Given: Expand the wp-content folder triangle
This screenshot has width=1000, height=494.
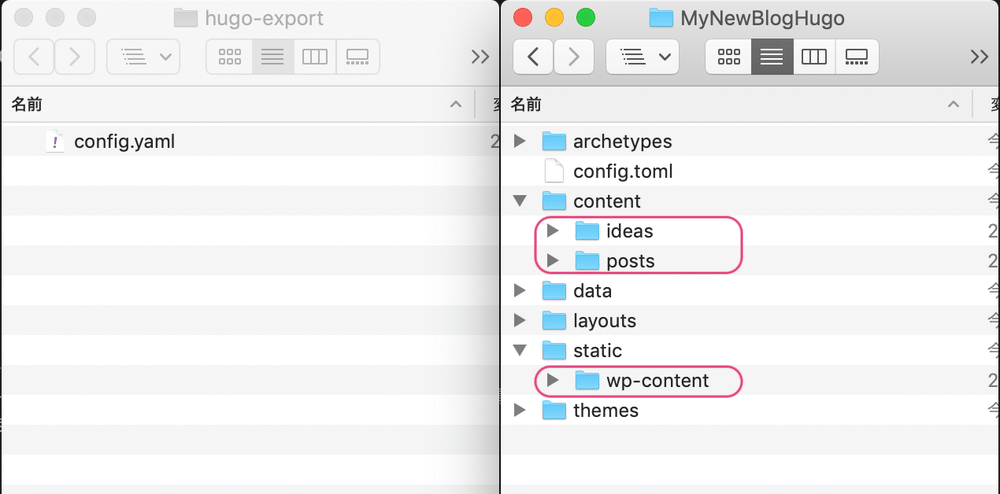Looking at the screenshot, I should tap(551, 381).
